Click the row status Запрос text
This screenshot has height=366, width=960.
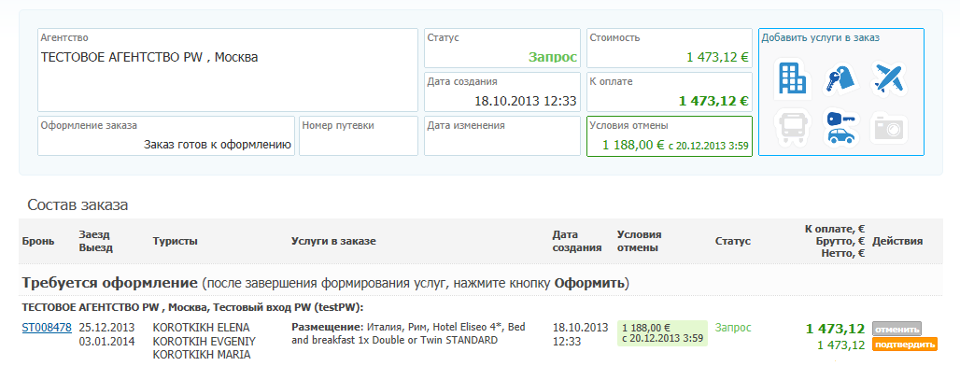click(733, 327)
